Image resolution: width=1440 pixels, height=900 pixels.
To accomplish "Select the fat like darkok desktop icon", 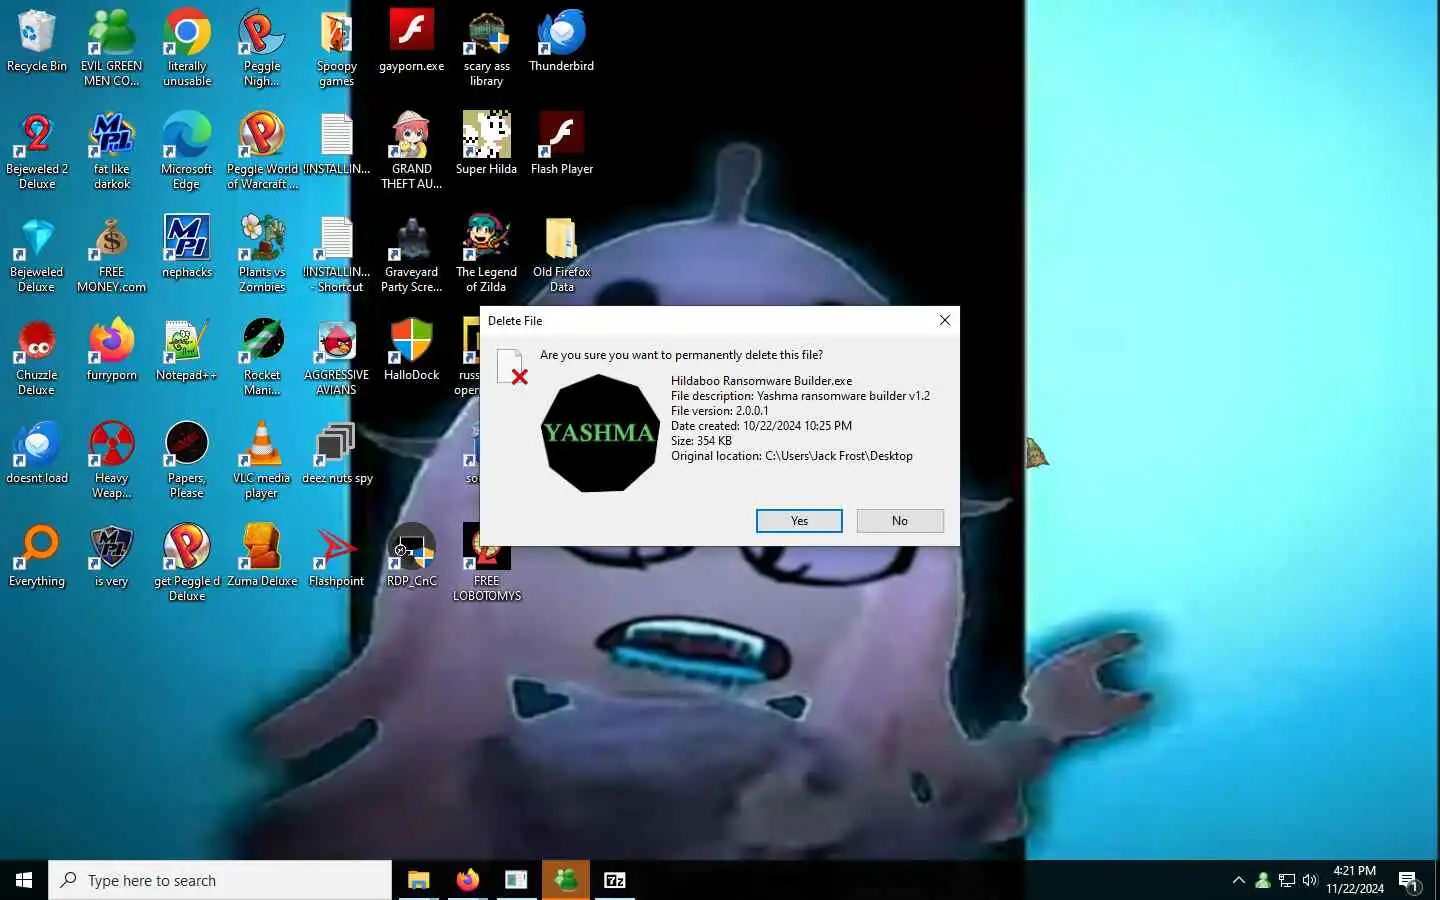I will coord(112,151).
